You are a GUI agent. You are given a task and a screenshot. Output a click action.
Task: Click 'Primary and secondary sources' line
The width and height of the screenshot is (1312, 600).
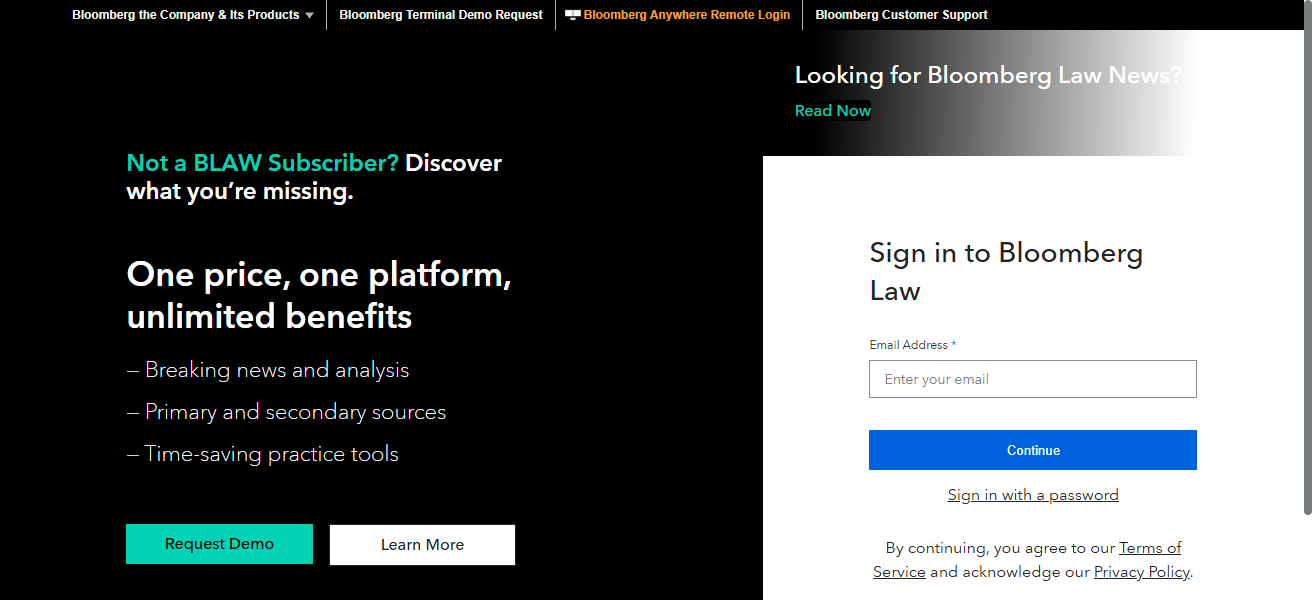click(x=286, y=412)
